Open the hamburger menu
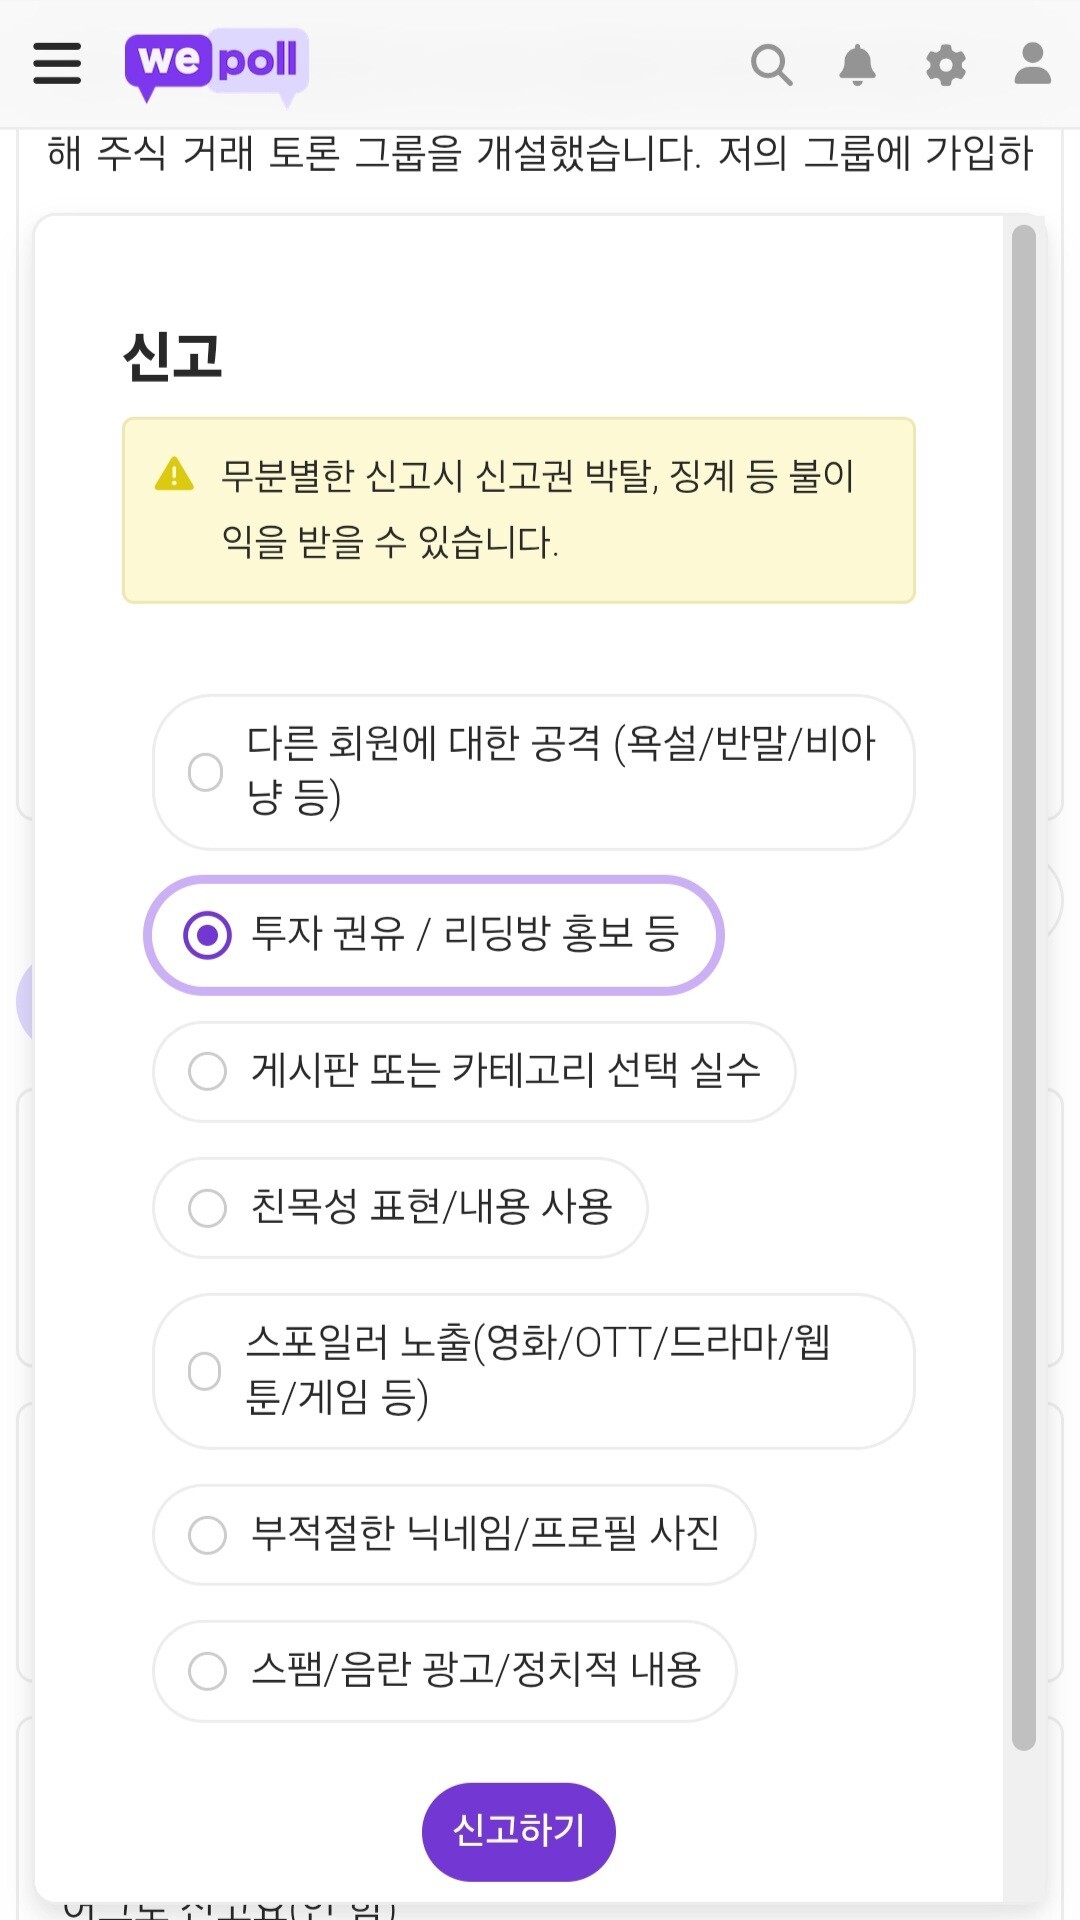Image resolution: width=1080 pixels, height=1920 pixels. [x=57, y=62]
